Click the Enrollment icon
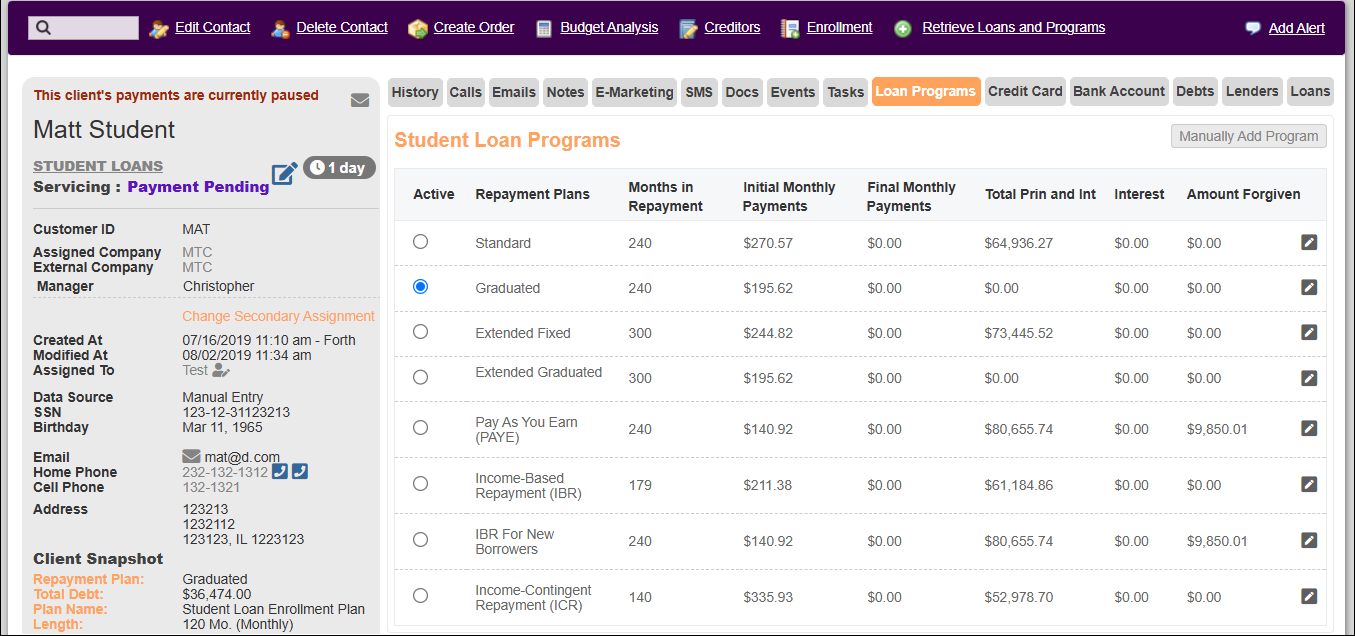Image resolution: width=1355 pixels, height=636 pixels. [x=790, y=29]
